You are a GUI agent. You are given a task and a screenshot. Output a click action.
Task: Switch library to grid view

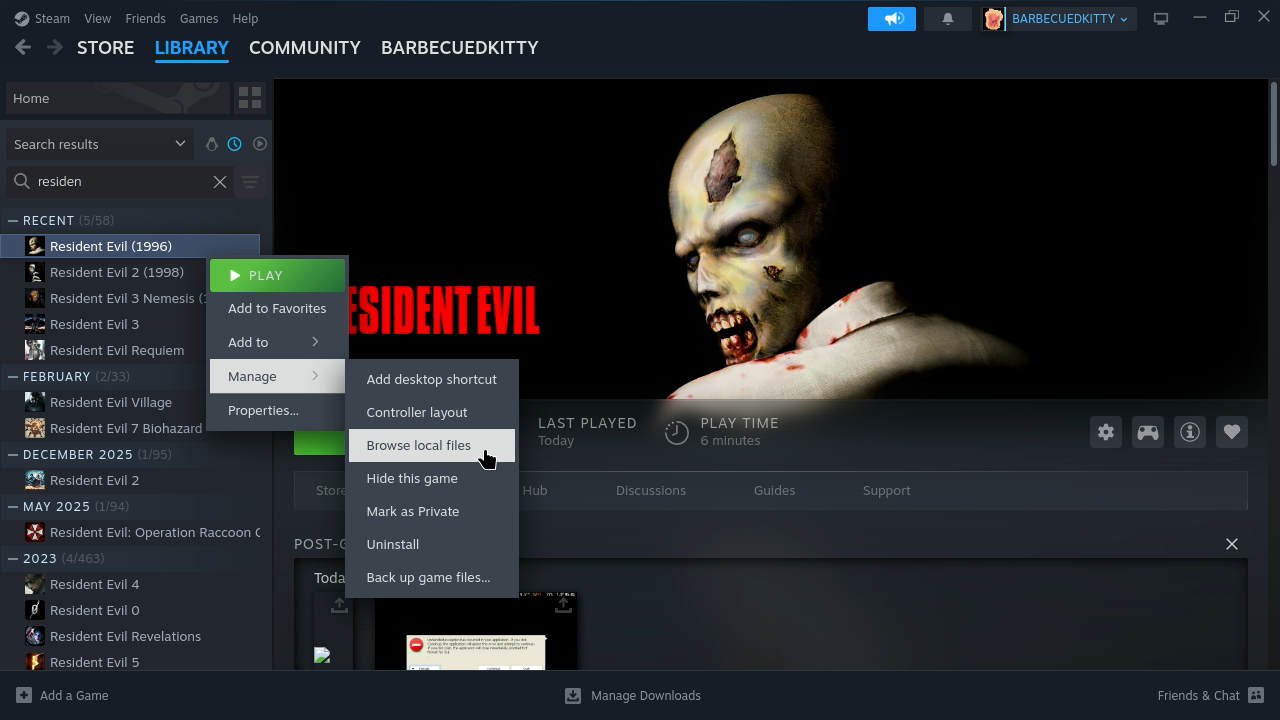(250, 97)
